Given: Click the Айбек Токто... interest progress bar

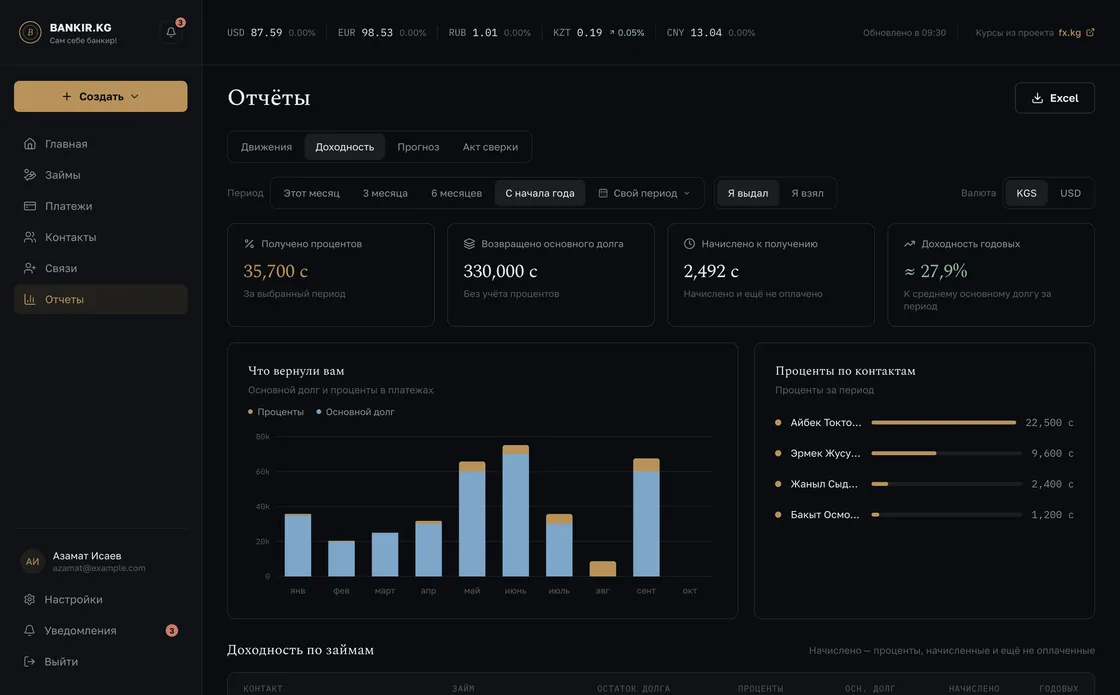Looking at the screenshot, I should tap(946, 423).
